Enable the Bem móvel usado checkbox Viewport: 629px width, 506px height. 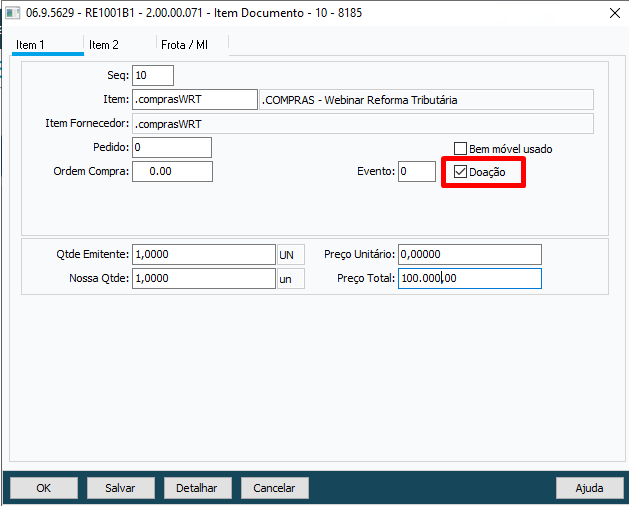460,149
